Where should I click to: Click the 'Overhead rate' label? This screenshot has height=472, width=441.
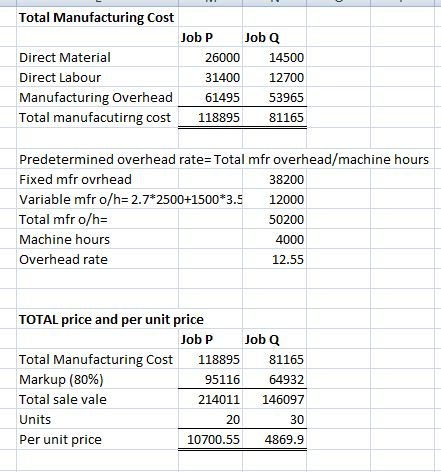[63, 259]
